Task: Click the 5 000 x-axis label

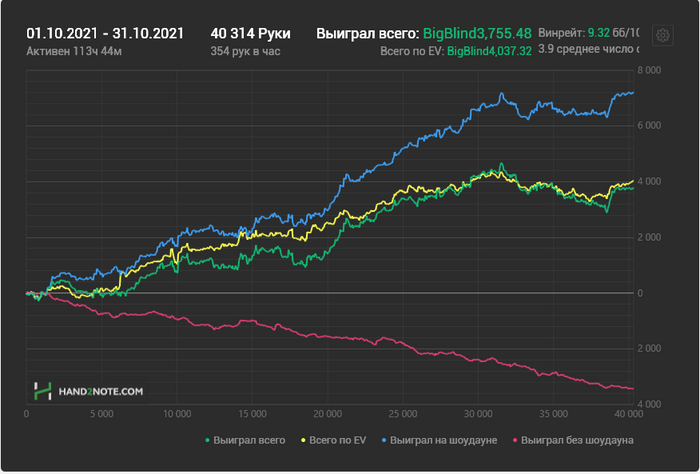Action: 102,414
